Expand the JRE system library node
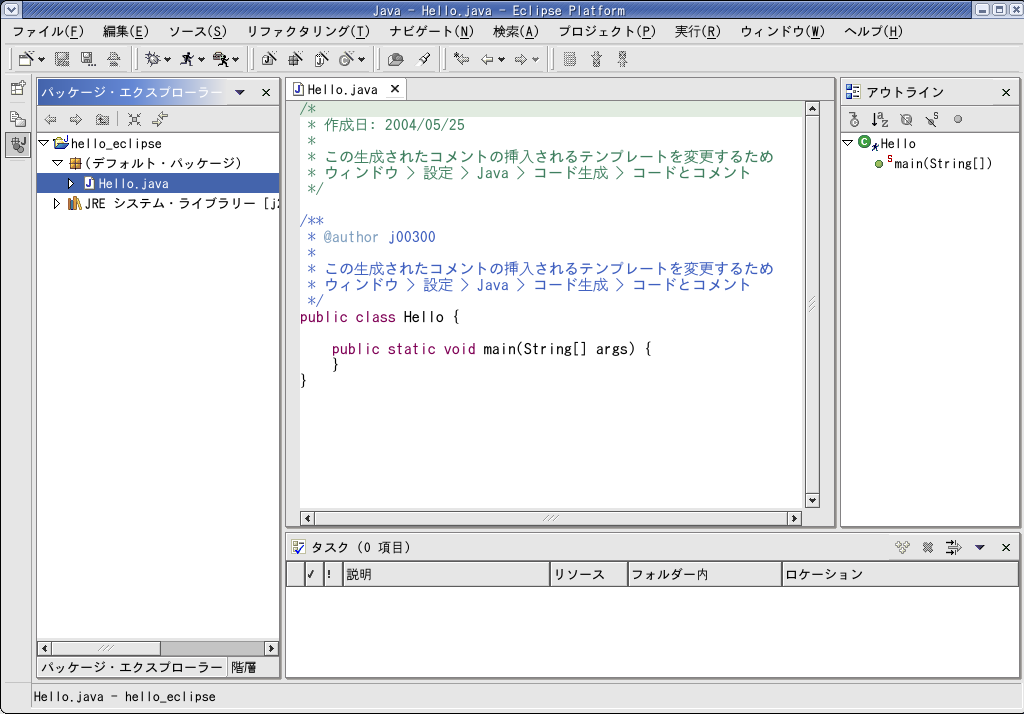The height and width of the screenshot is (714, 1024). (x=57, y=203)
